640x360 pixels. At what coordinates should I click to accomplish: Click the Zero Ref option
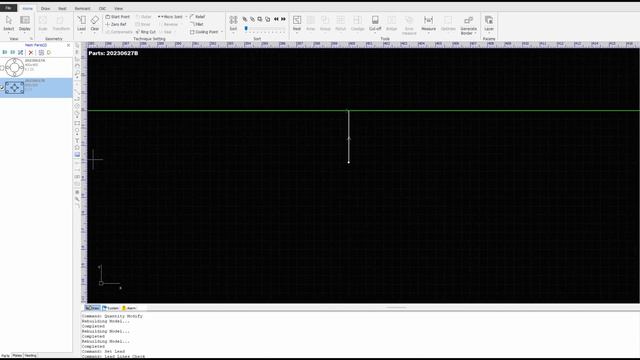(x=116, y=24)
